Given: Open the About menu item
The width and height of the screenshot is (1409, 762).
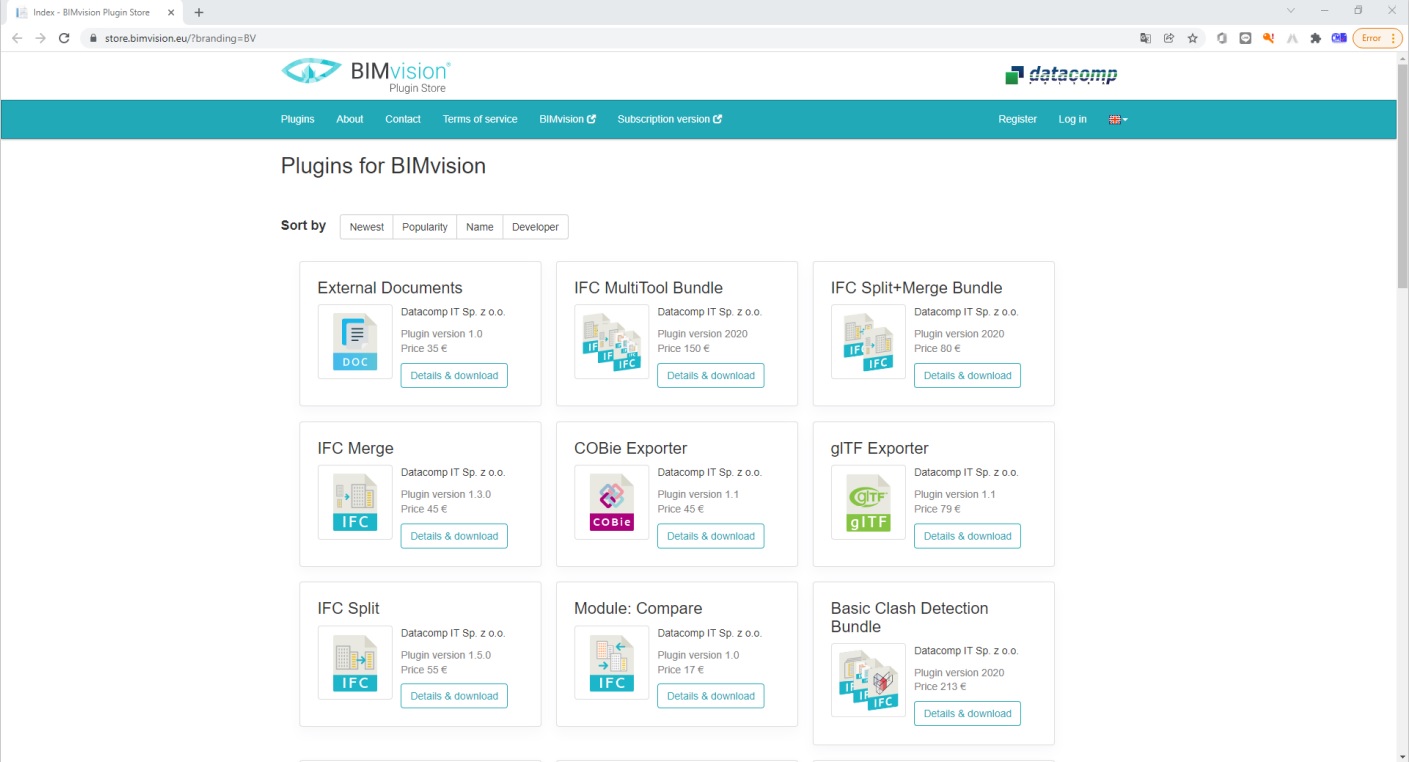Looking at the screenshot, I should [350, 119].
